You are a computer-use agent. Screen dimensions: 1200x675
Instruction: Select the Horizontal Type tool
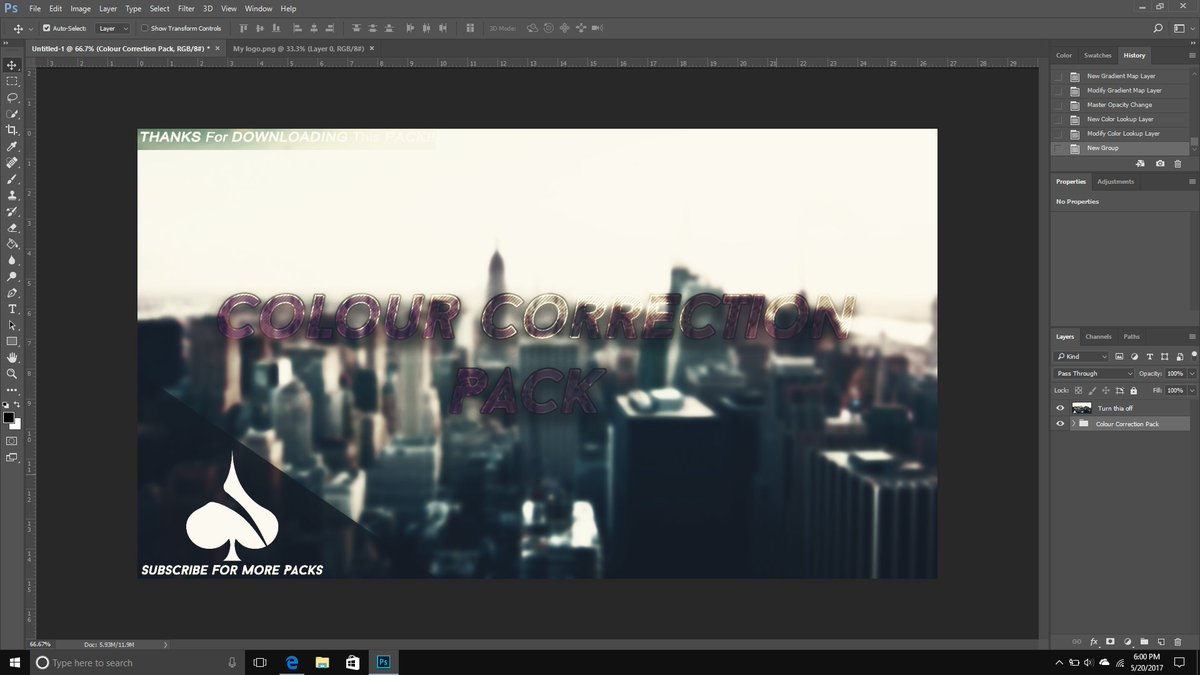click(12, 309)
